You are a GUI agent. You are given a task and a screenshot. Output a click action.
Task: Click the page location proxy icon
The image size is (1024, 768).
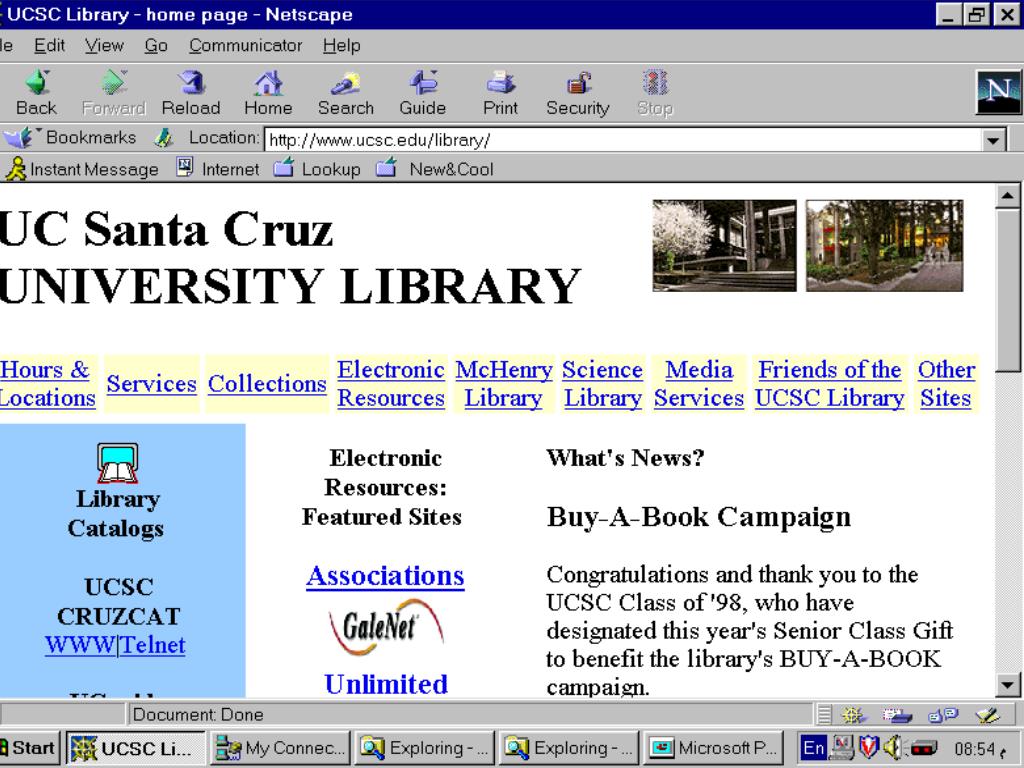click(164, 138)
